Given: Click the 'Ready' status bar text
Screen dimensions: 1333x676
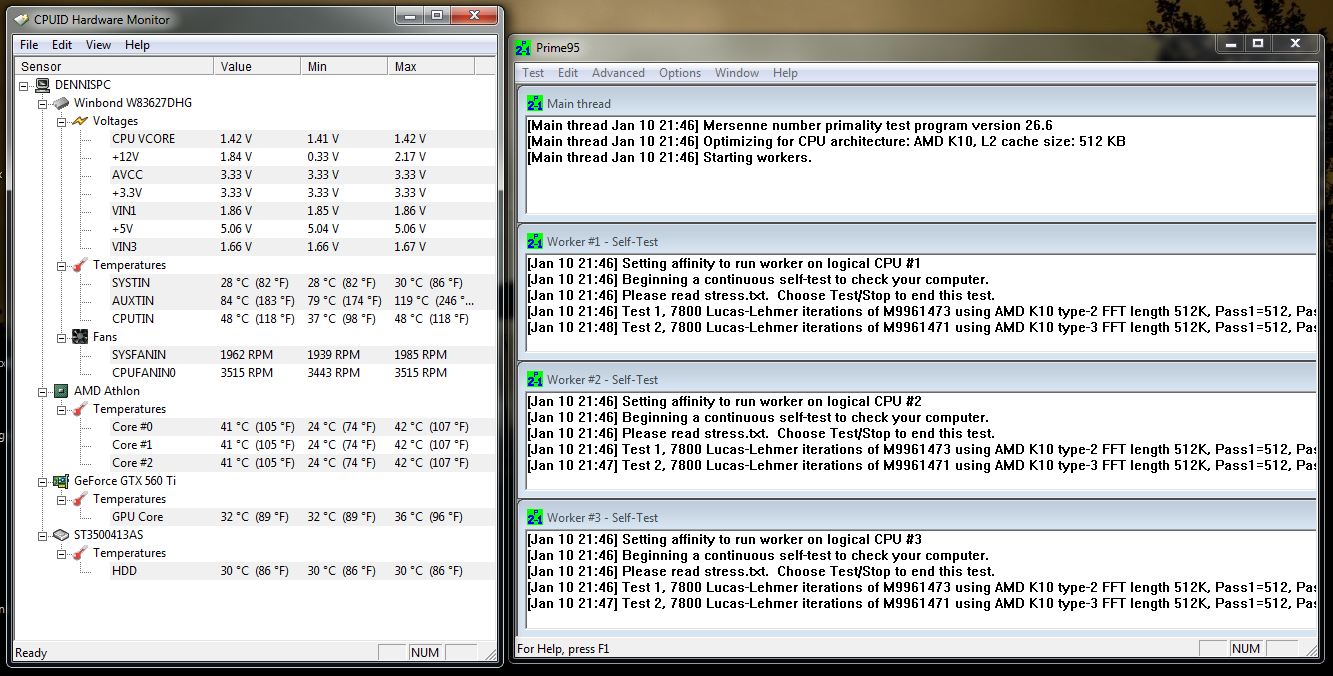Looking at the screenshot, I should click(31, 653).
